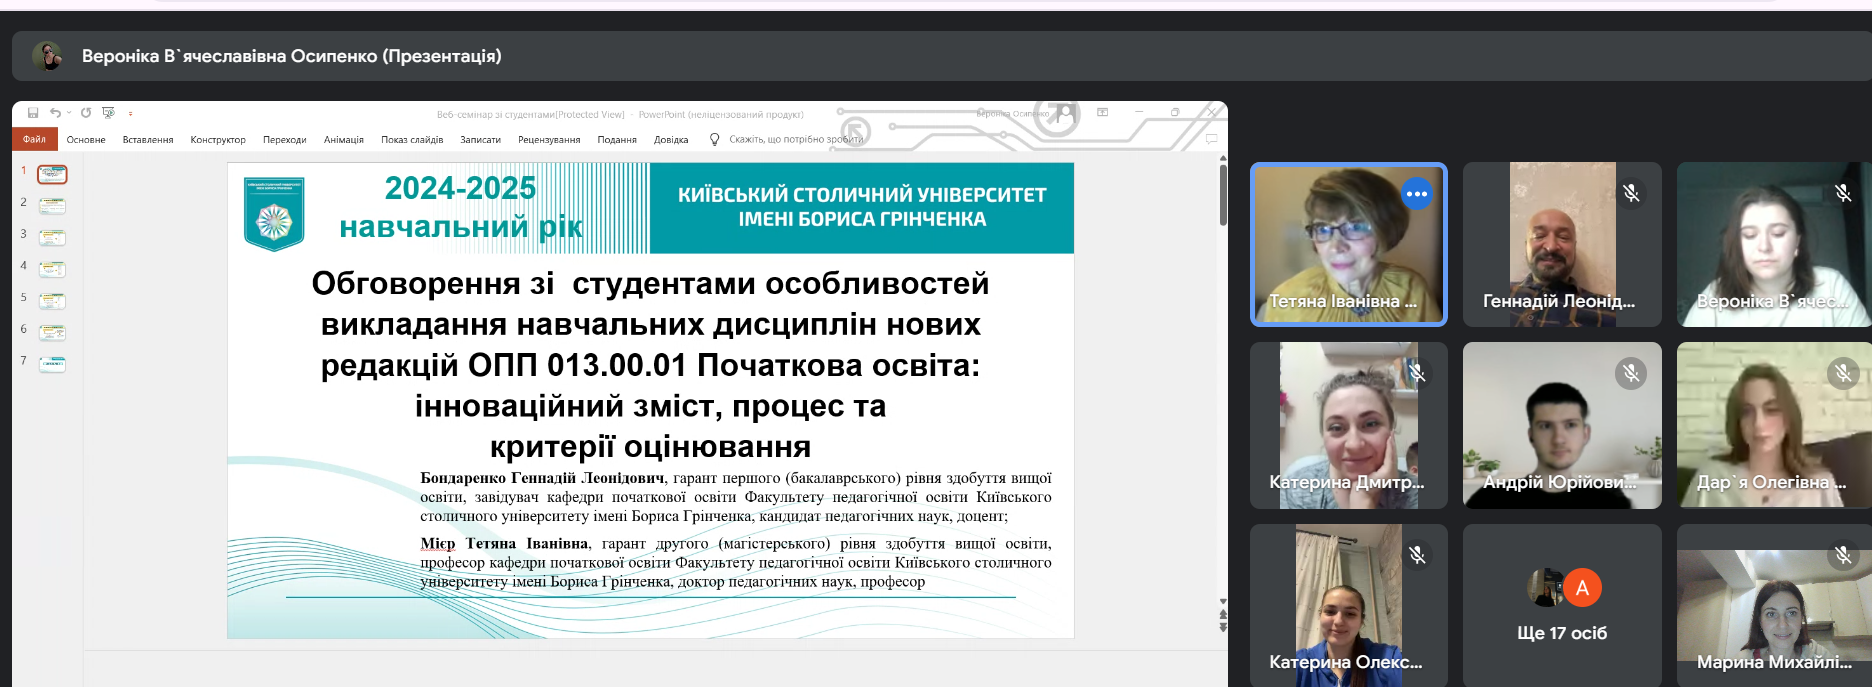Select slide 2 thumbnail
Image resolution: width=1872 pixels, height=687 pixels.
pyautogui.click(x=52, y=206)
